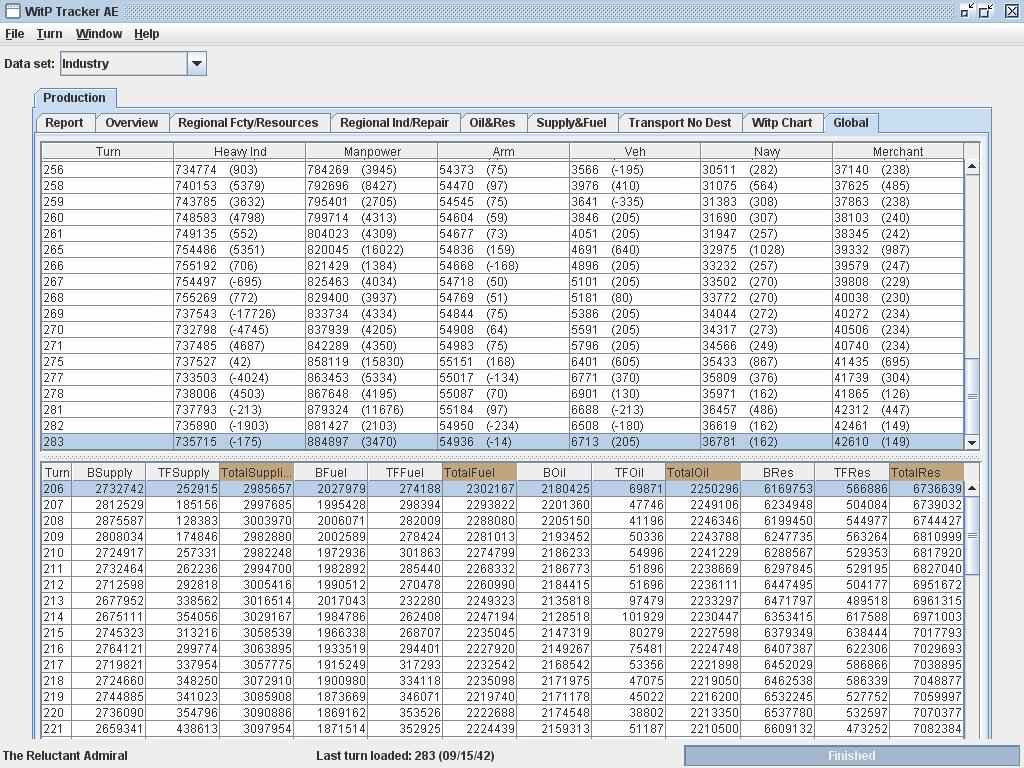The width and height of the screenshot is (1024, 768).
Task: Click Veh cell 6688 (-213) in turn 281
Action: pyautogui.click(x=635, y=410)
